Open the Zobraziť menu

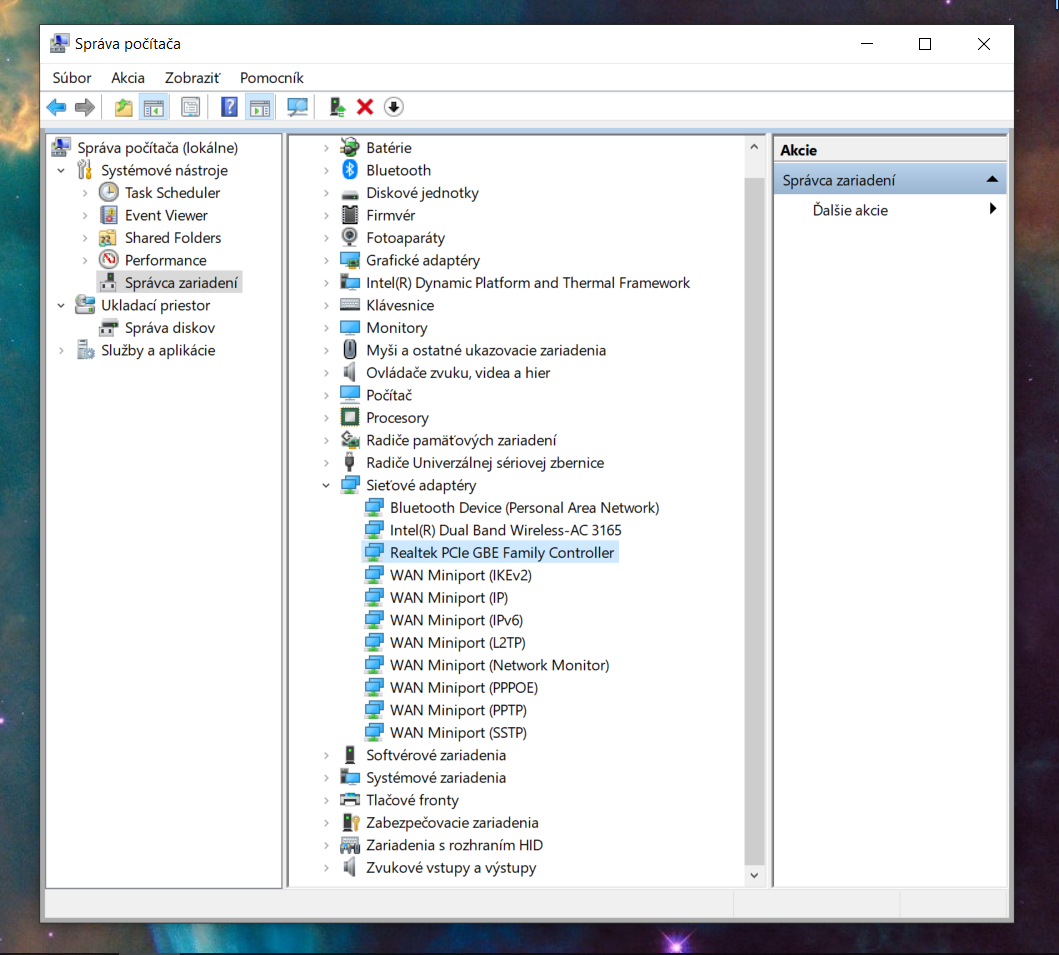pos(190,77)
